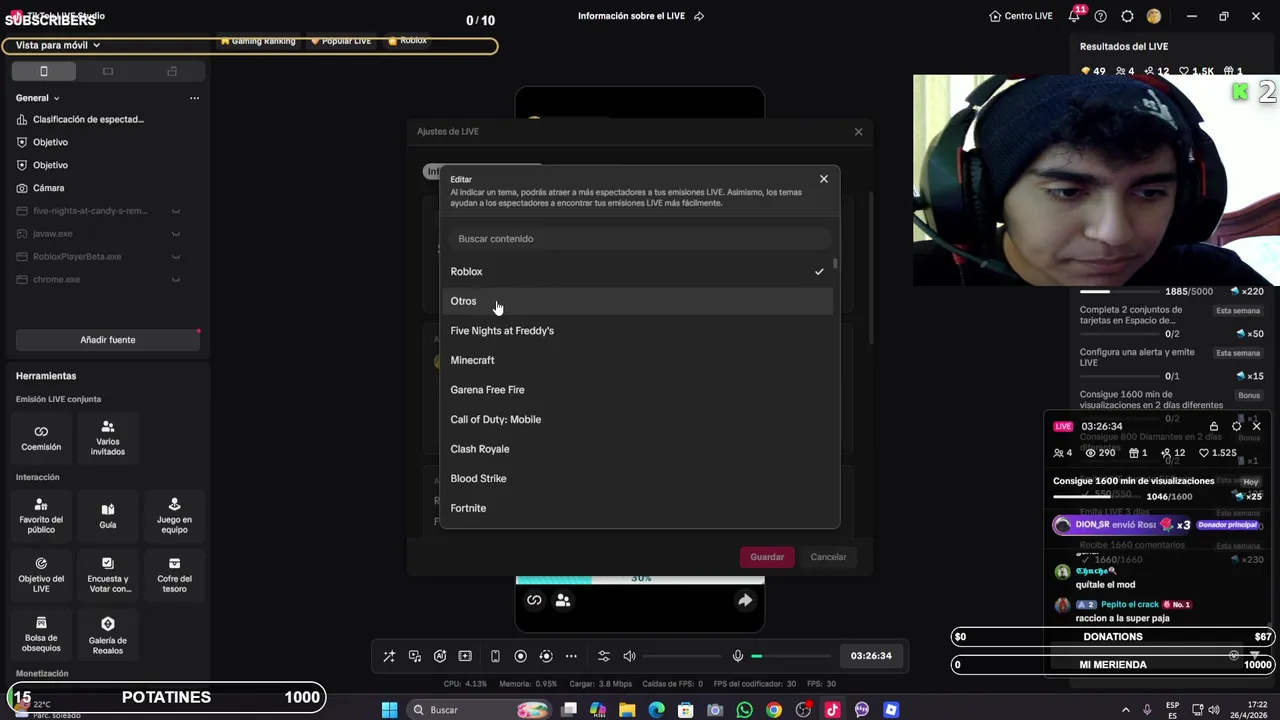Click the replay capture icon in bottom toolbar

[x=546, y=656]
